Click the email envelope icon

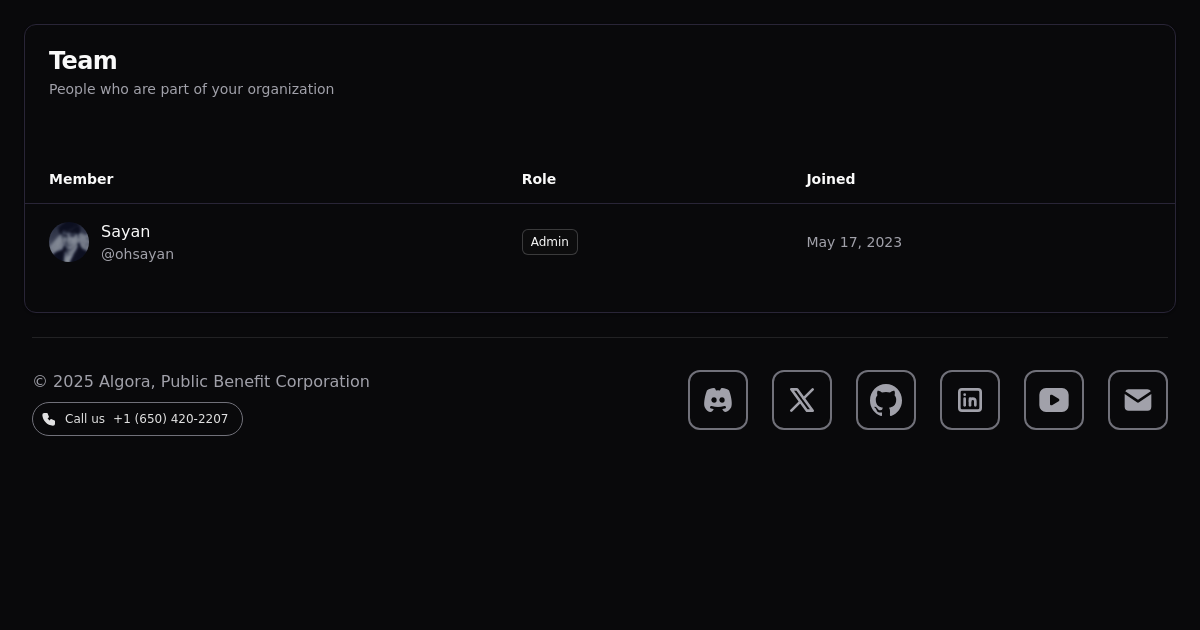point(1138,400)
